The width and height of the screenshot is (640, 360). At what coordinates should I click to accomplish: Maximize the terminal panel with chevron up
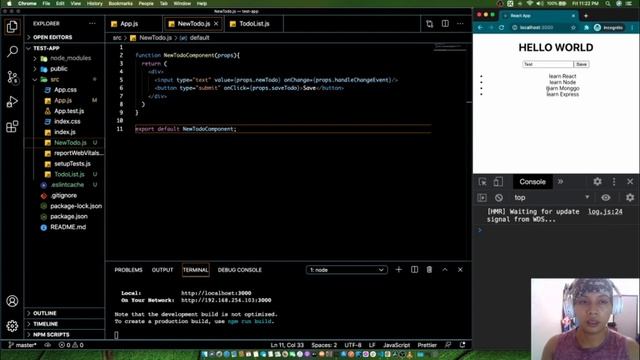[445, 269]
